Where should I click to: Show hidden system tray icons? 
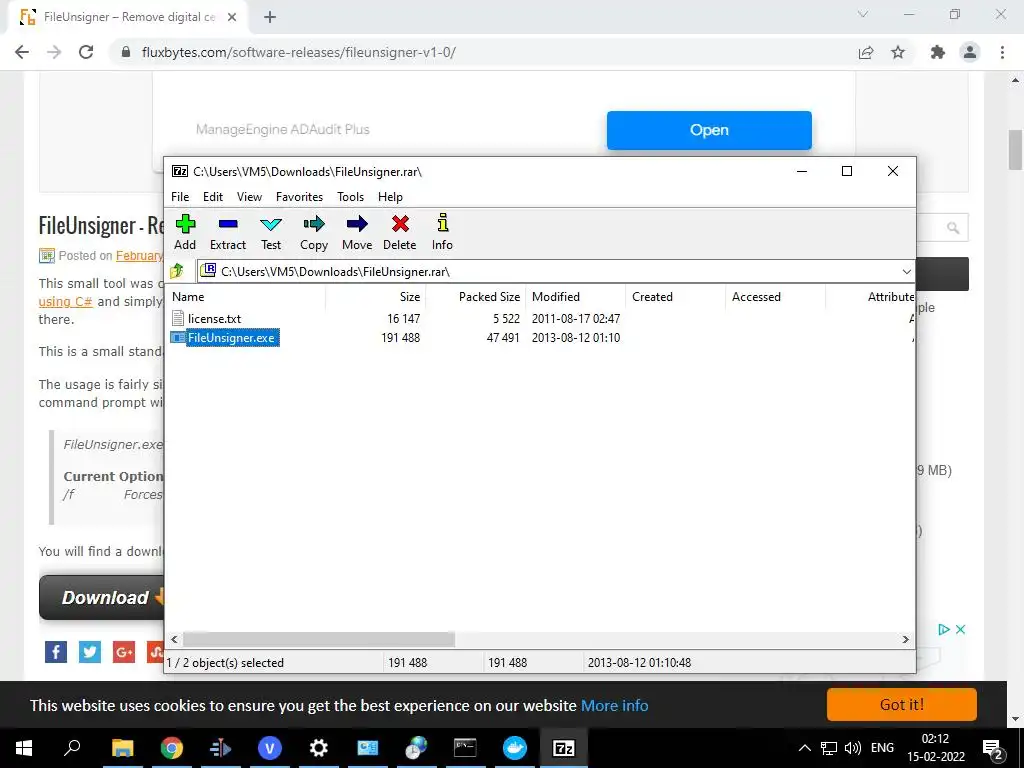click(x=805, y=748)
